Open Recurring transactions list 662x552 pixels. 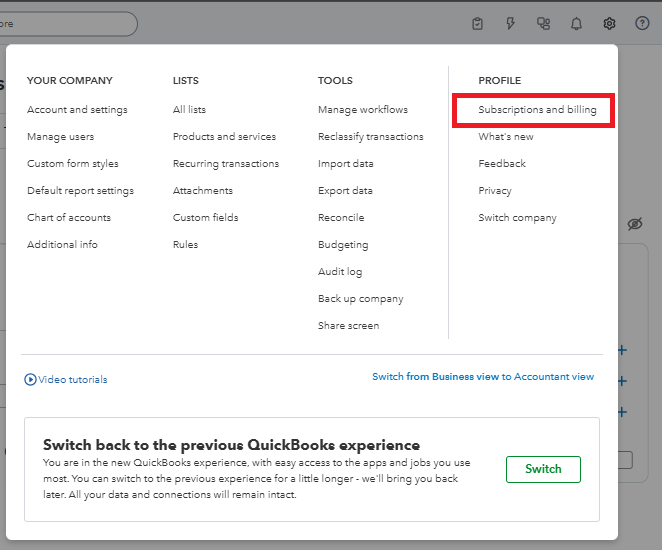click(x=226, y=164)
